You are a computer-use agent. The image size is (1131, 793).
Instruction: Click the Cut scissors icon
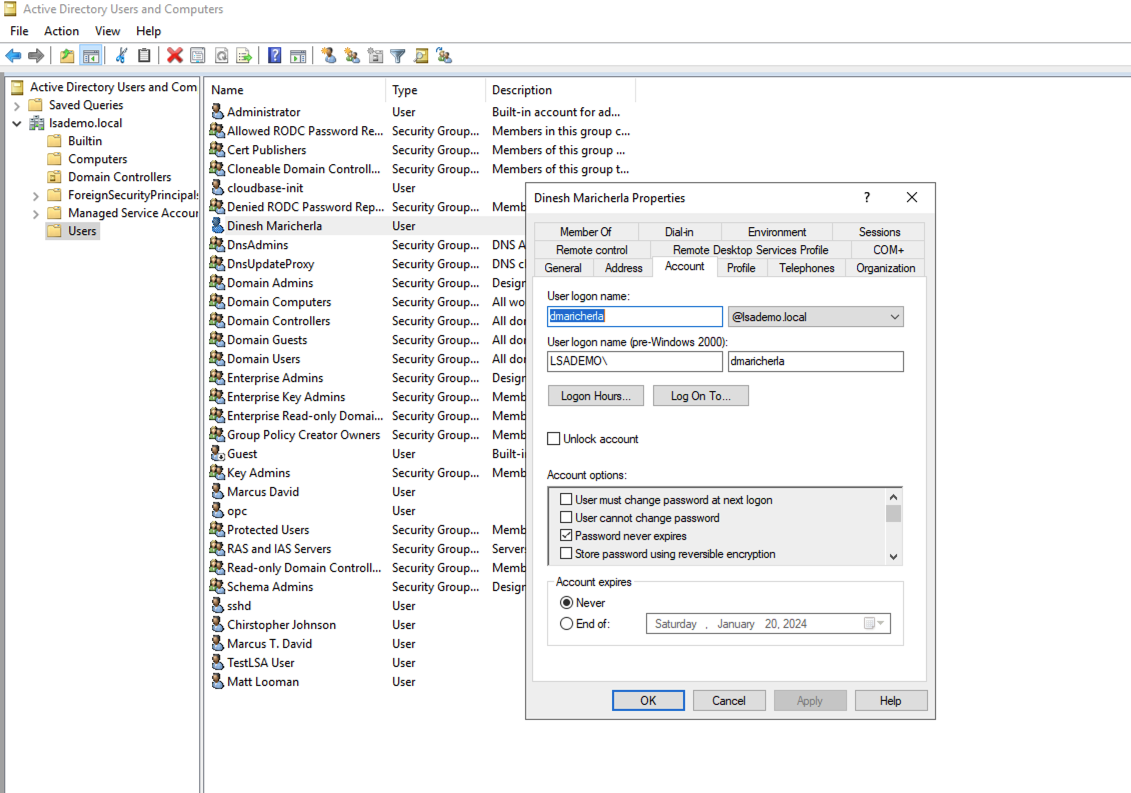click(121, 56)
